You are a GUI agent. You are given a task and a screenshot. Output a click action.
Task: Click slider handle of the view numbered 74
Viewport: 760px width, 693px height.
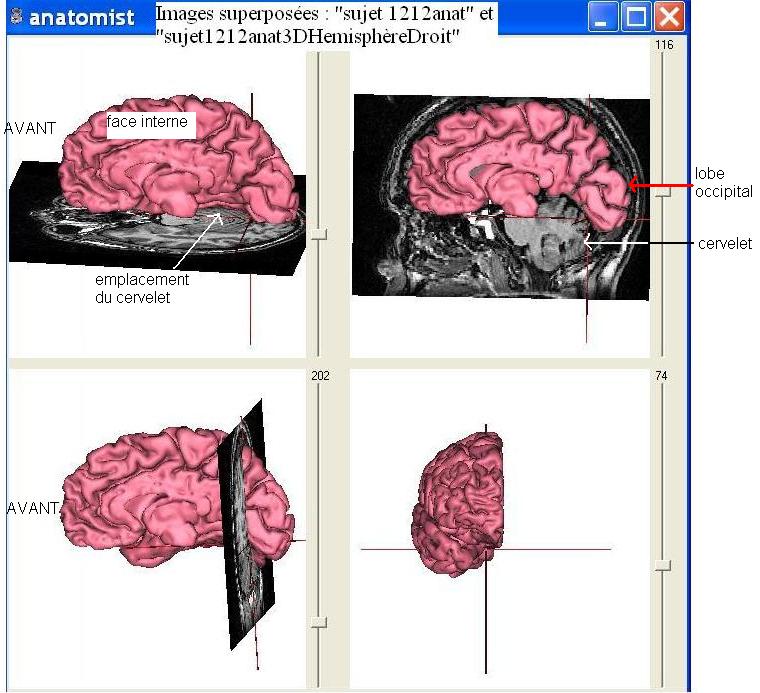pos(663,565)
